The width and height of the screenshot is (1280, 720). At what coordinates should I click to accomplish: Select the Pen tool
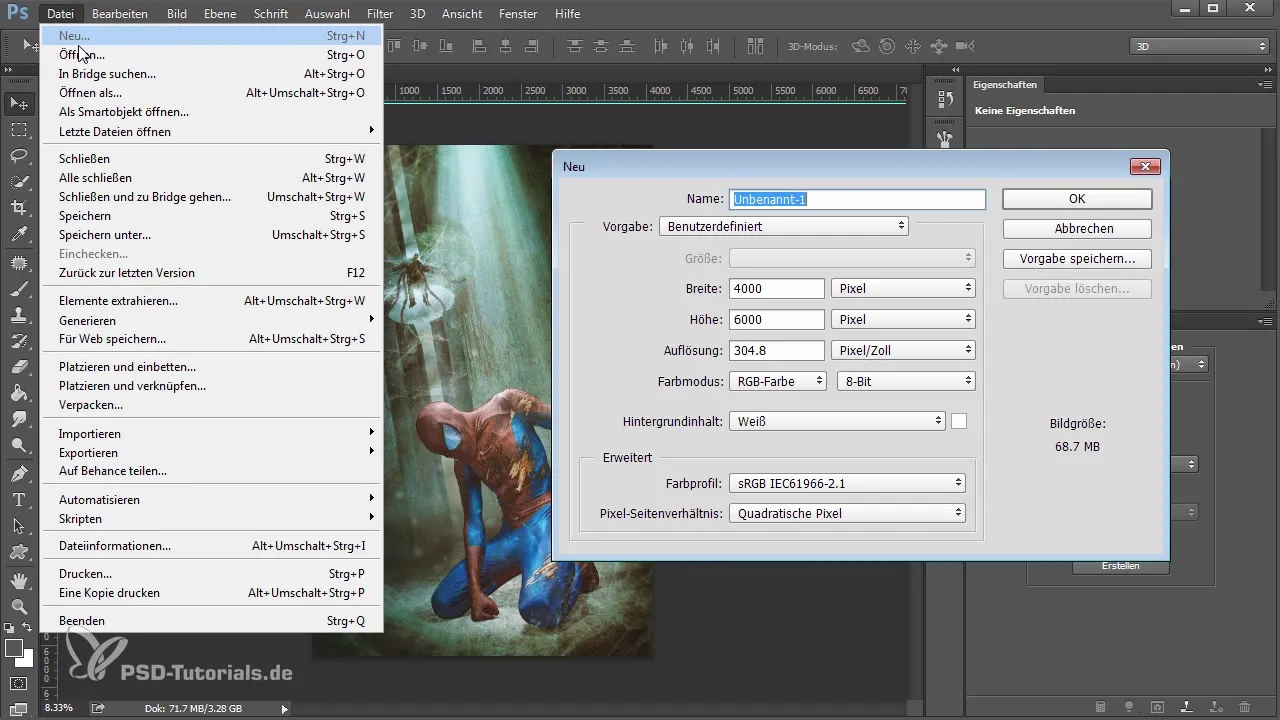18,473
